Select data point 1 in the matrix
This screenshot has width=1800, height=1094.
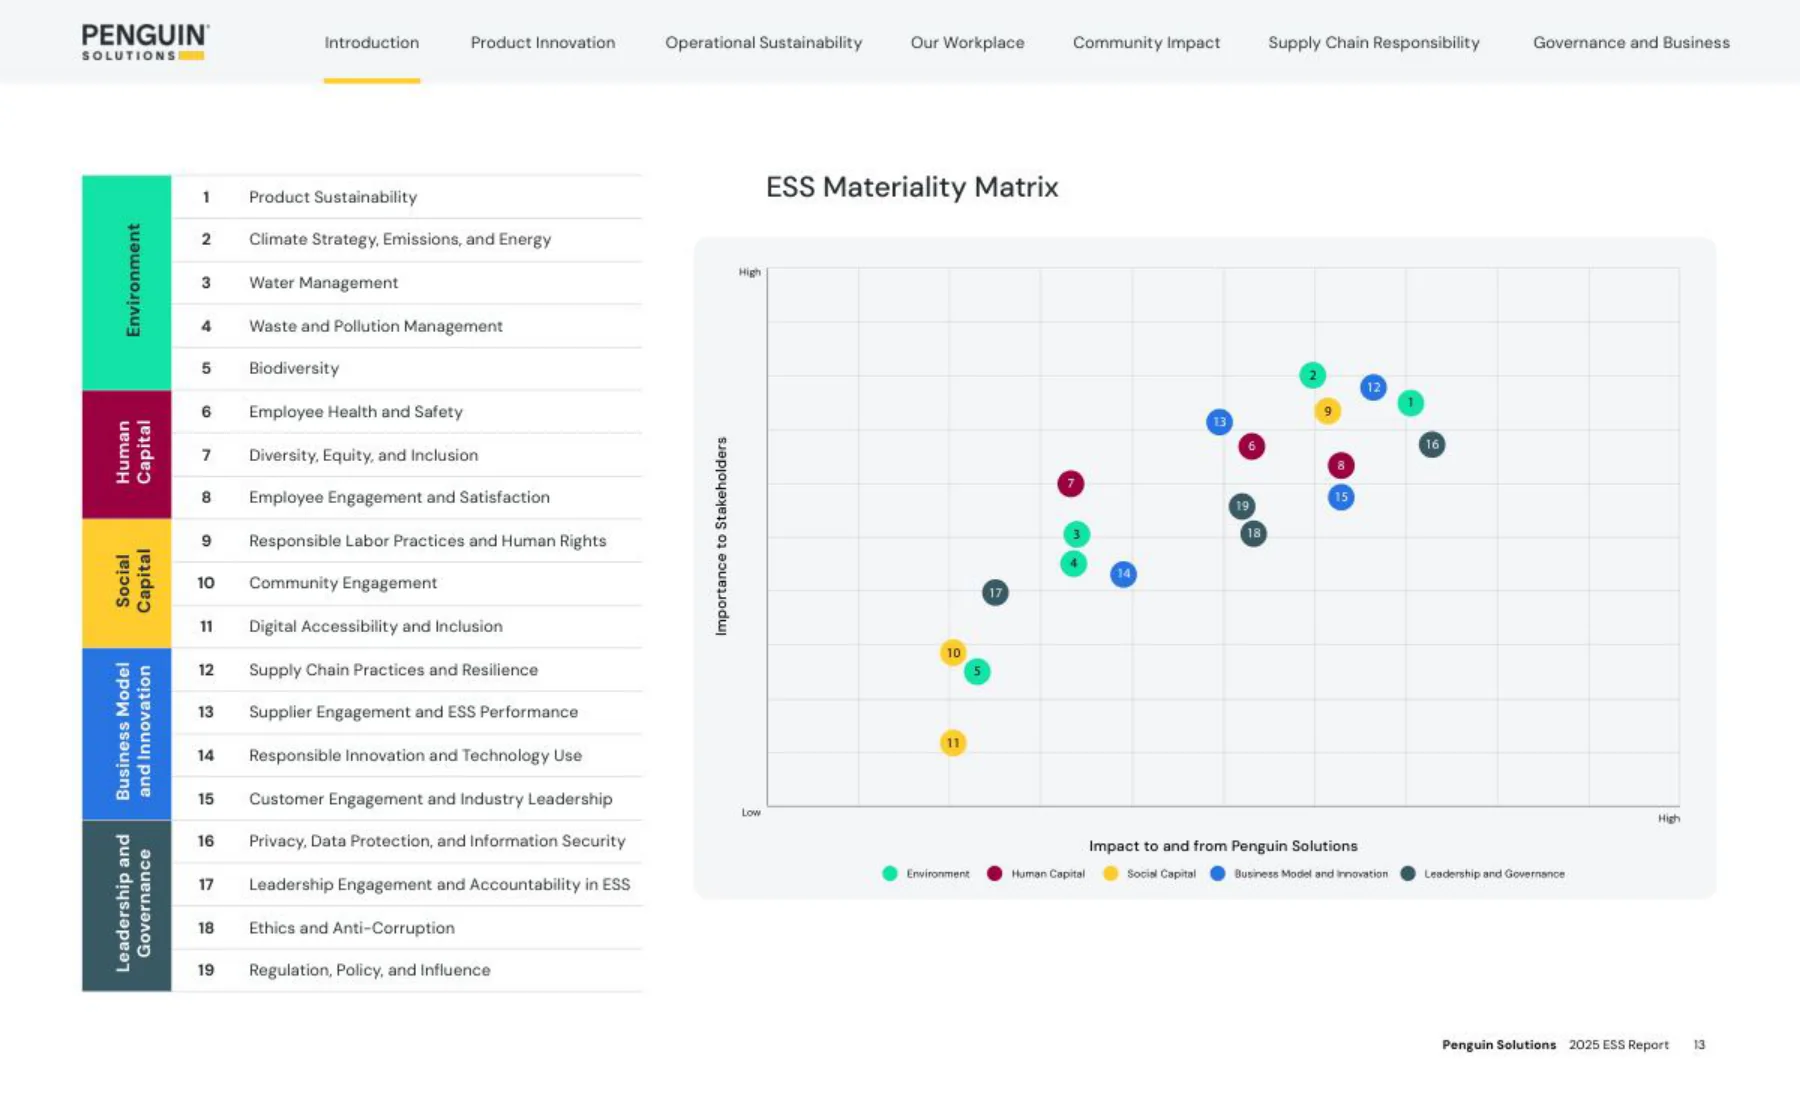click(1410, 403)
